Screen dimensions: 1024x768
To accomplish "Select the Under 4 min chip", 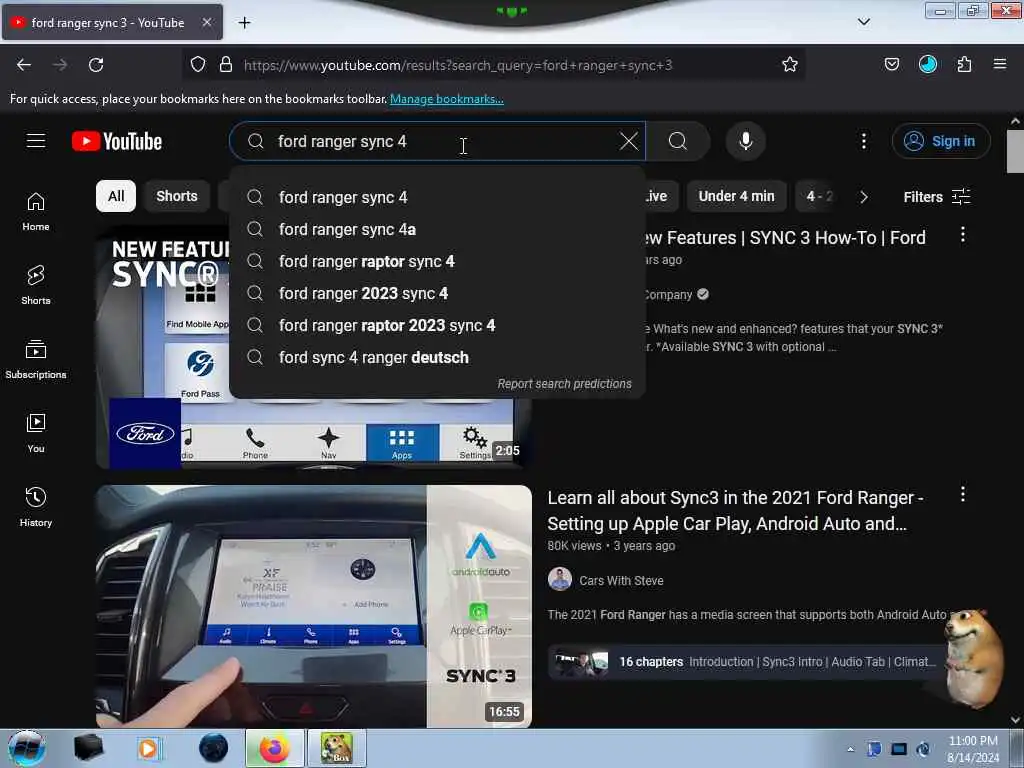I will (x=736, y=196).
